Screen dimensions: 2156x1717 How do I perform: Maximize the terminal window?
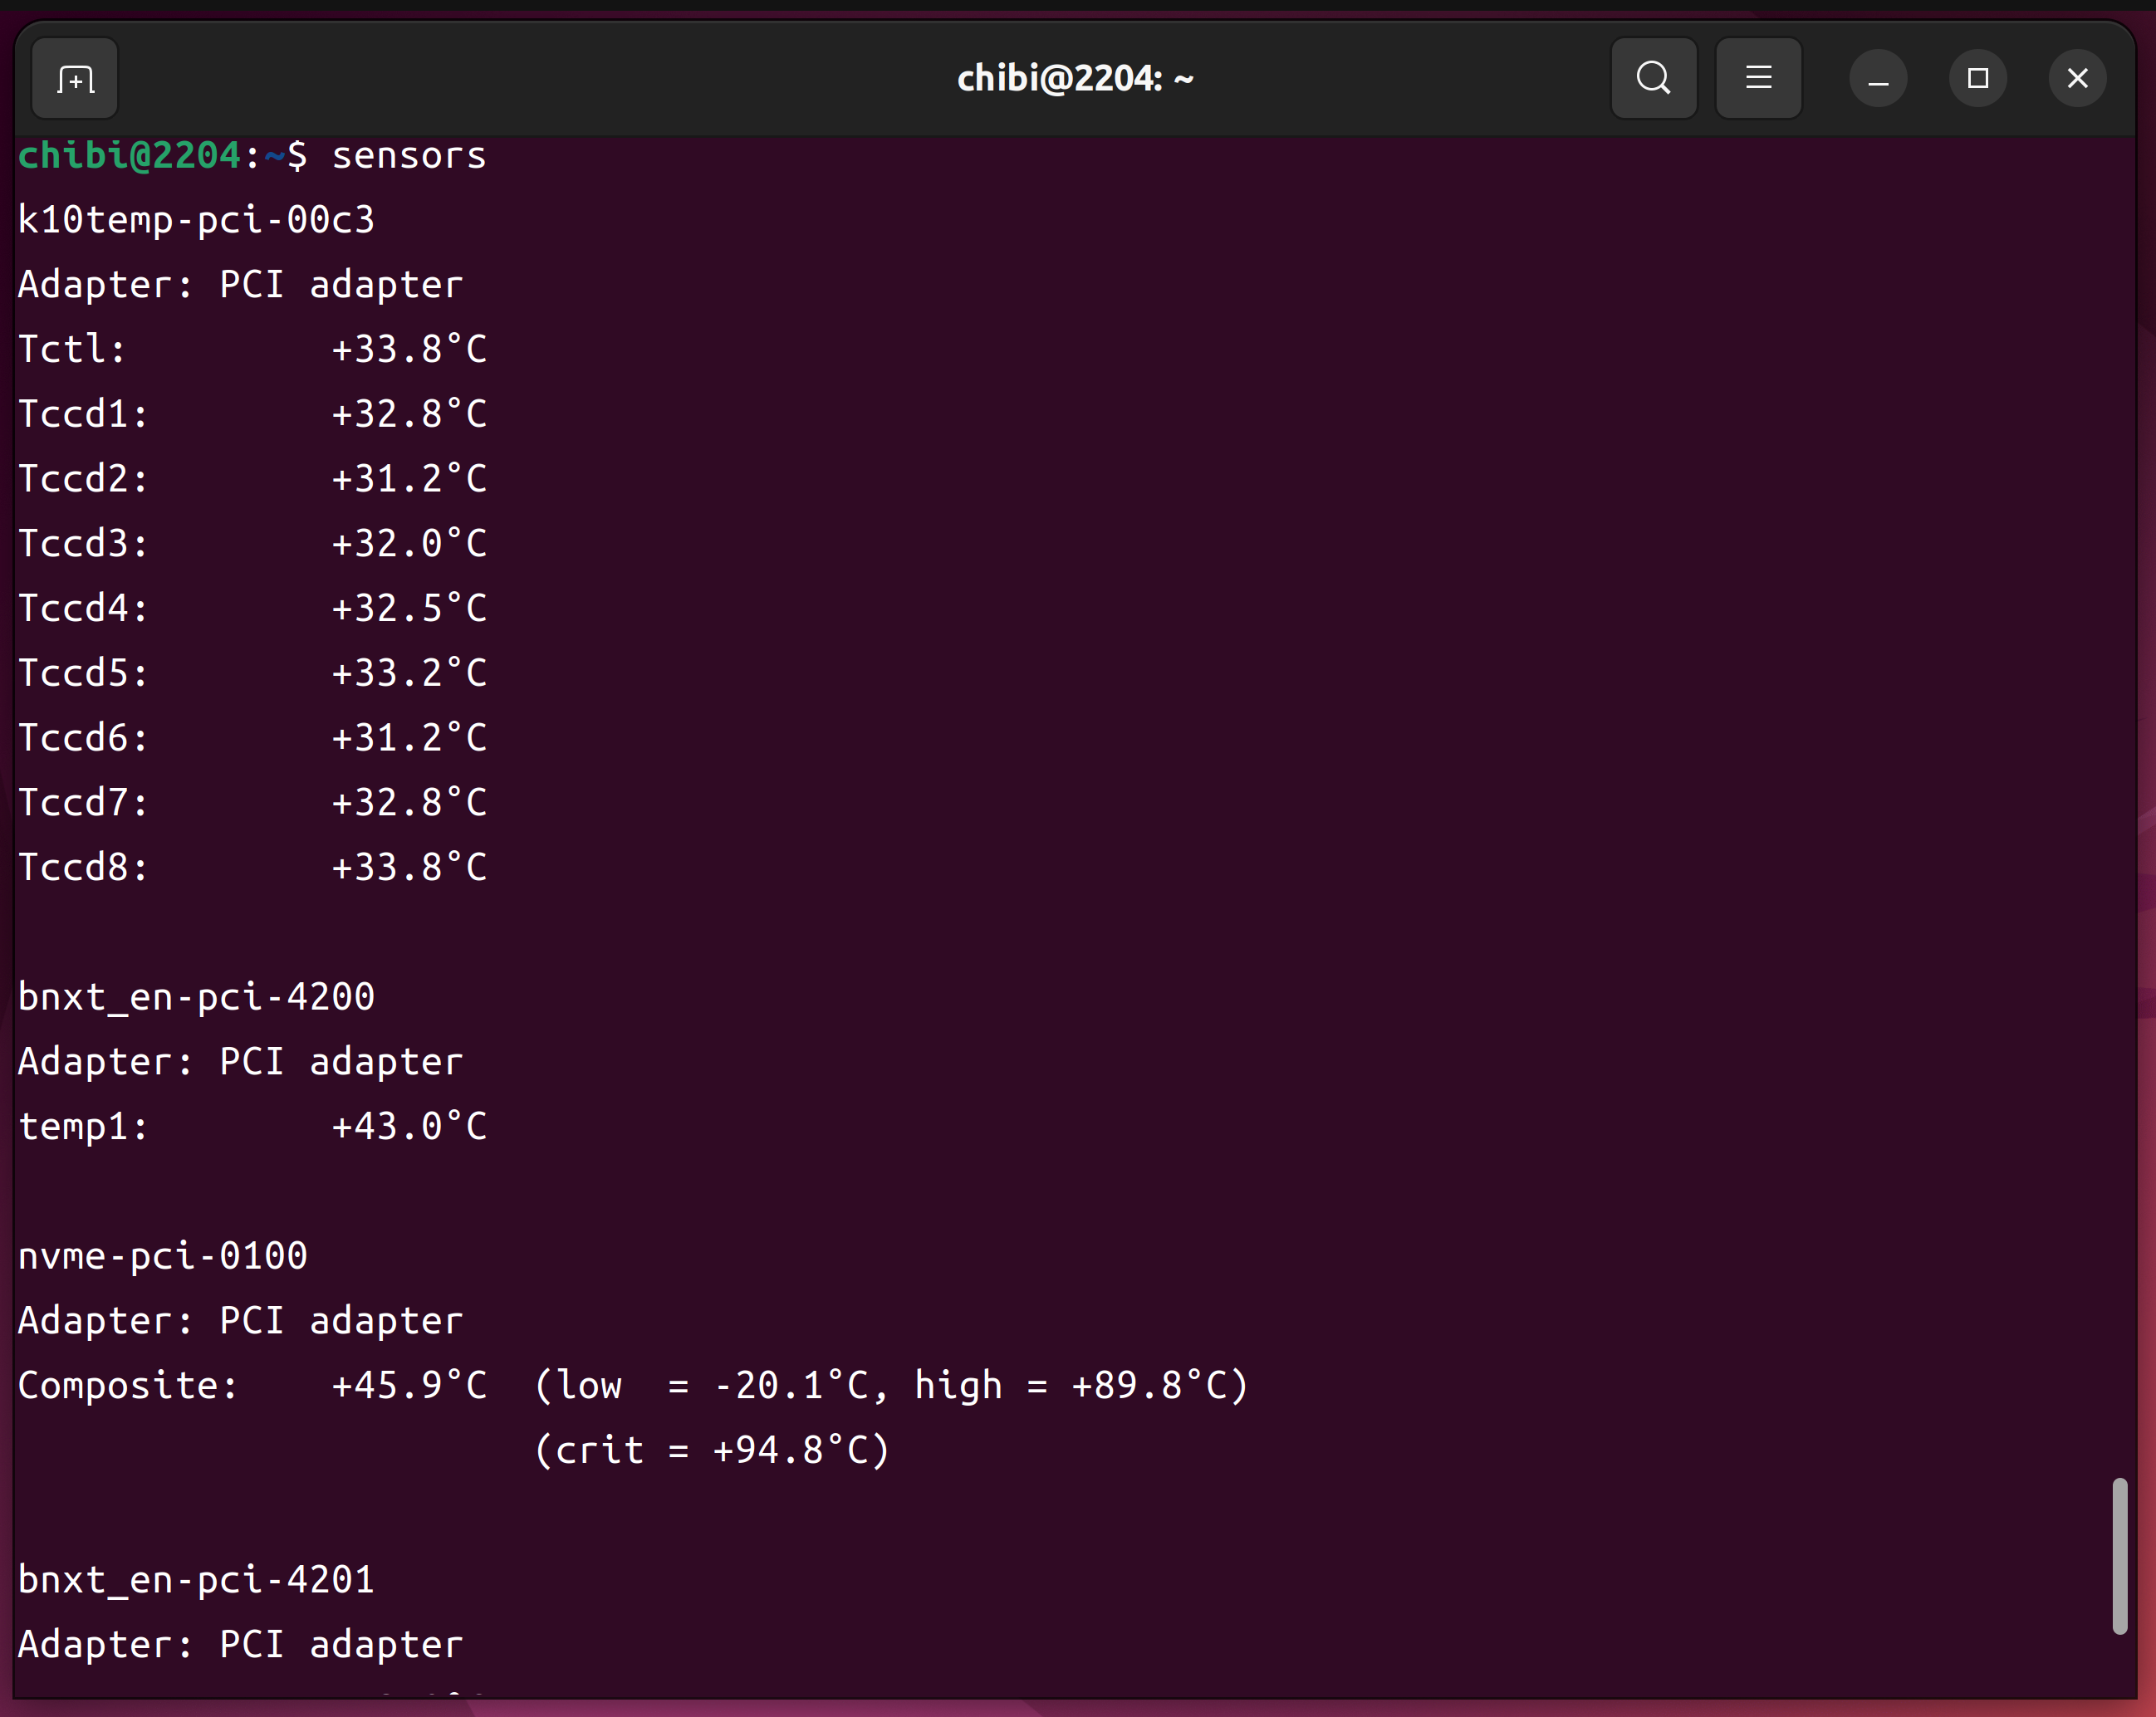click(1977, 79)
